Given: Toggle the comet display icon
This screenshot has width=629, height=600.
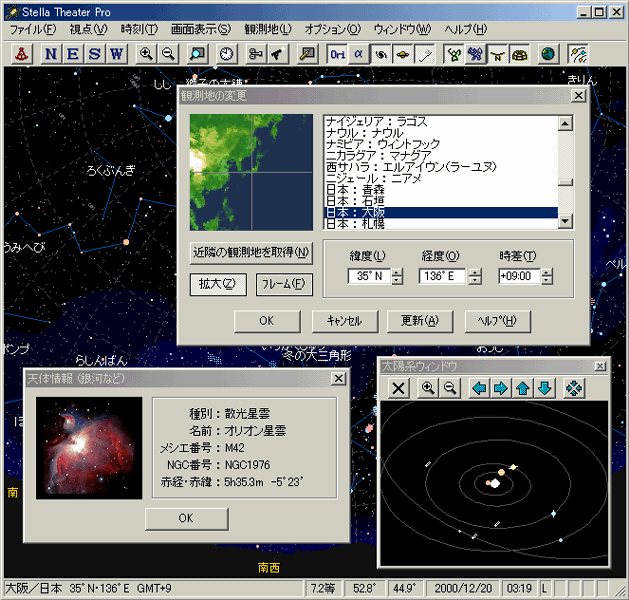Looking at the screenshot, I should click(x=425, y=54).
